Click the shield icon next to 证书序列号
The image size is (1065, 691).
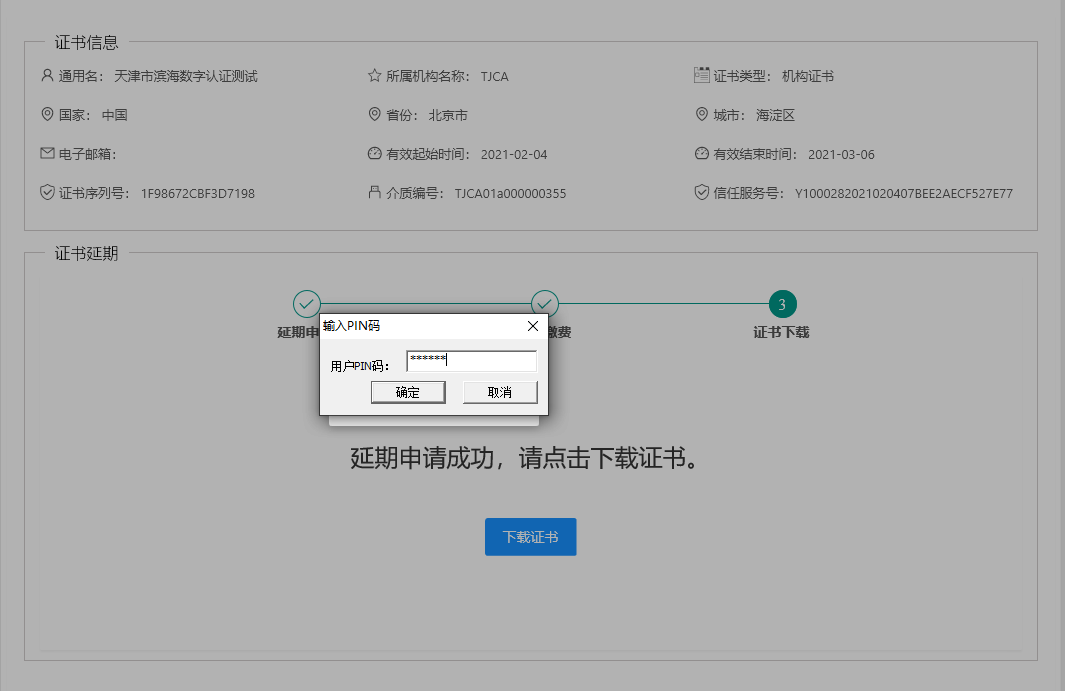[47, 192]
